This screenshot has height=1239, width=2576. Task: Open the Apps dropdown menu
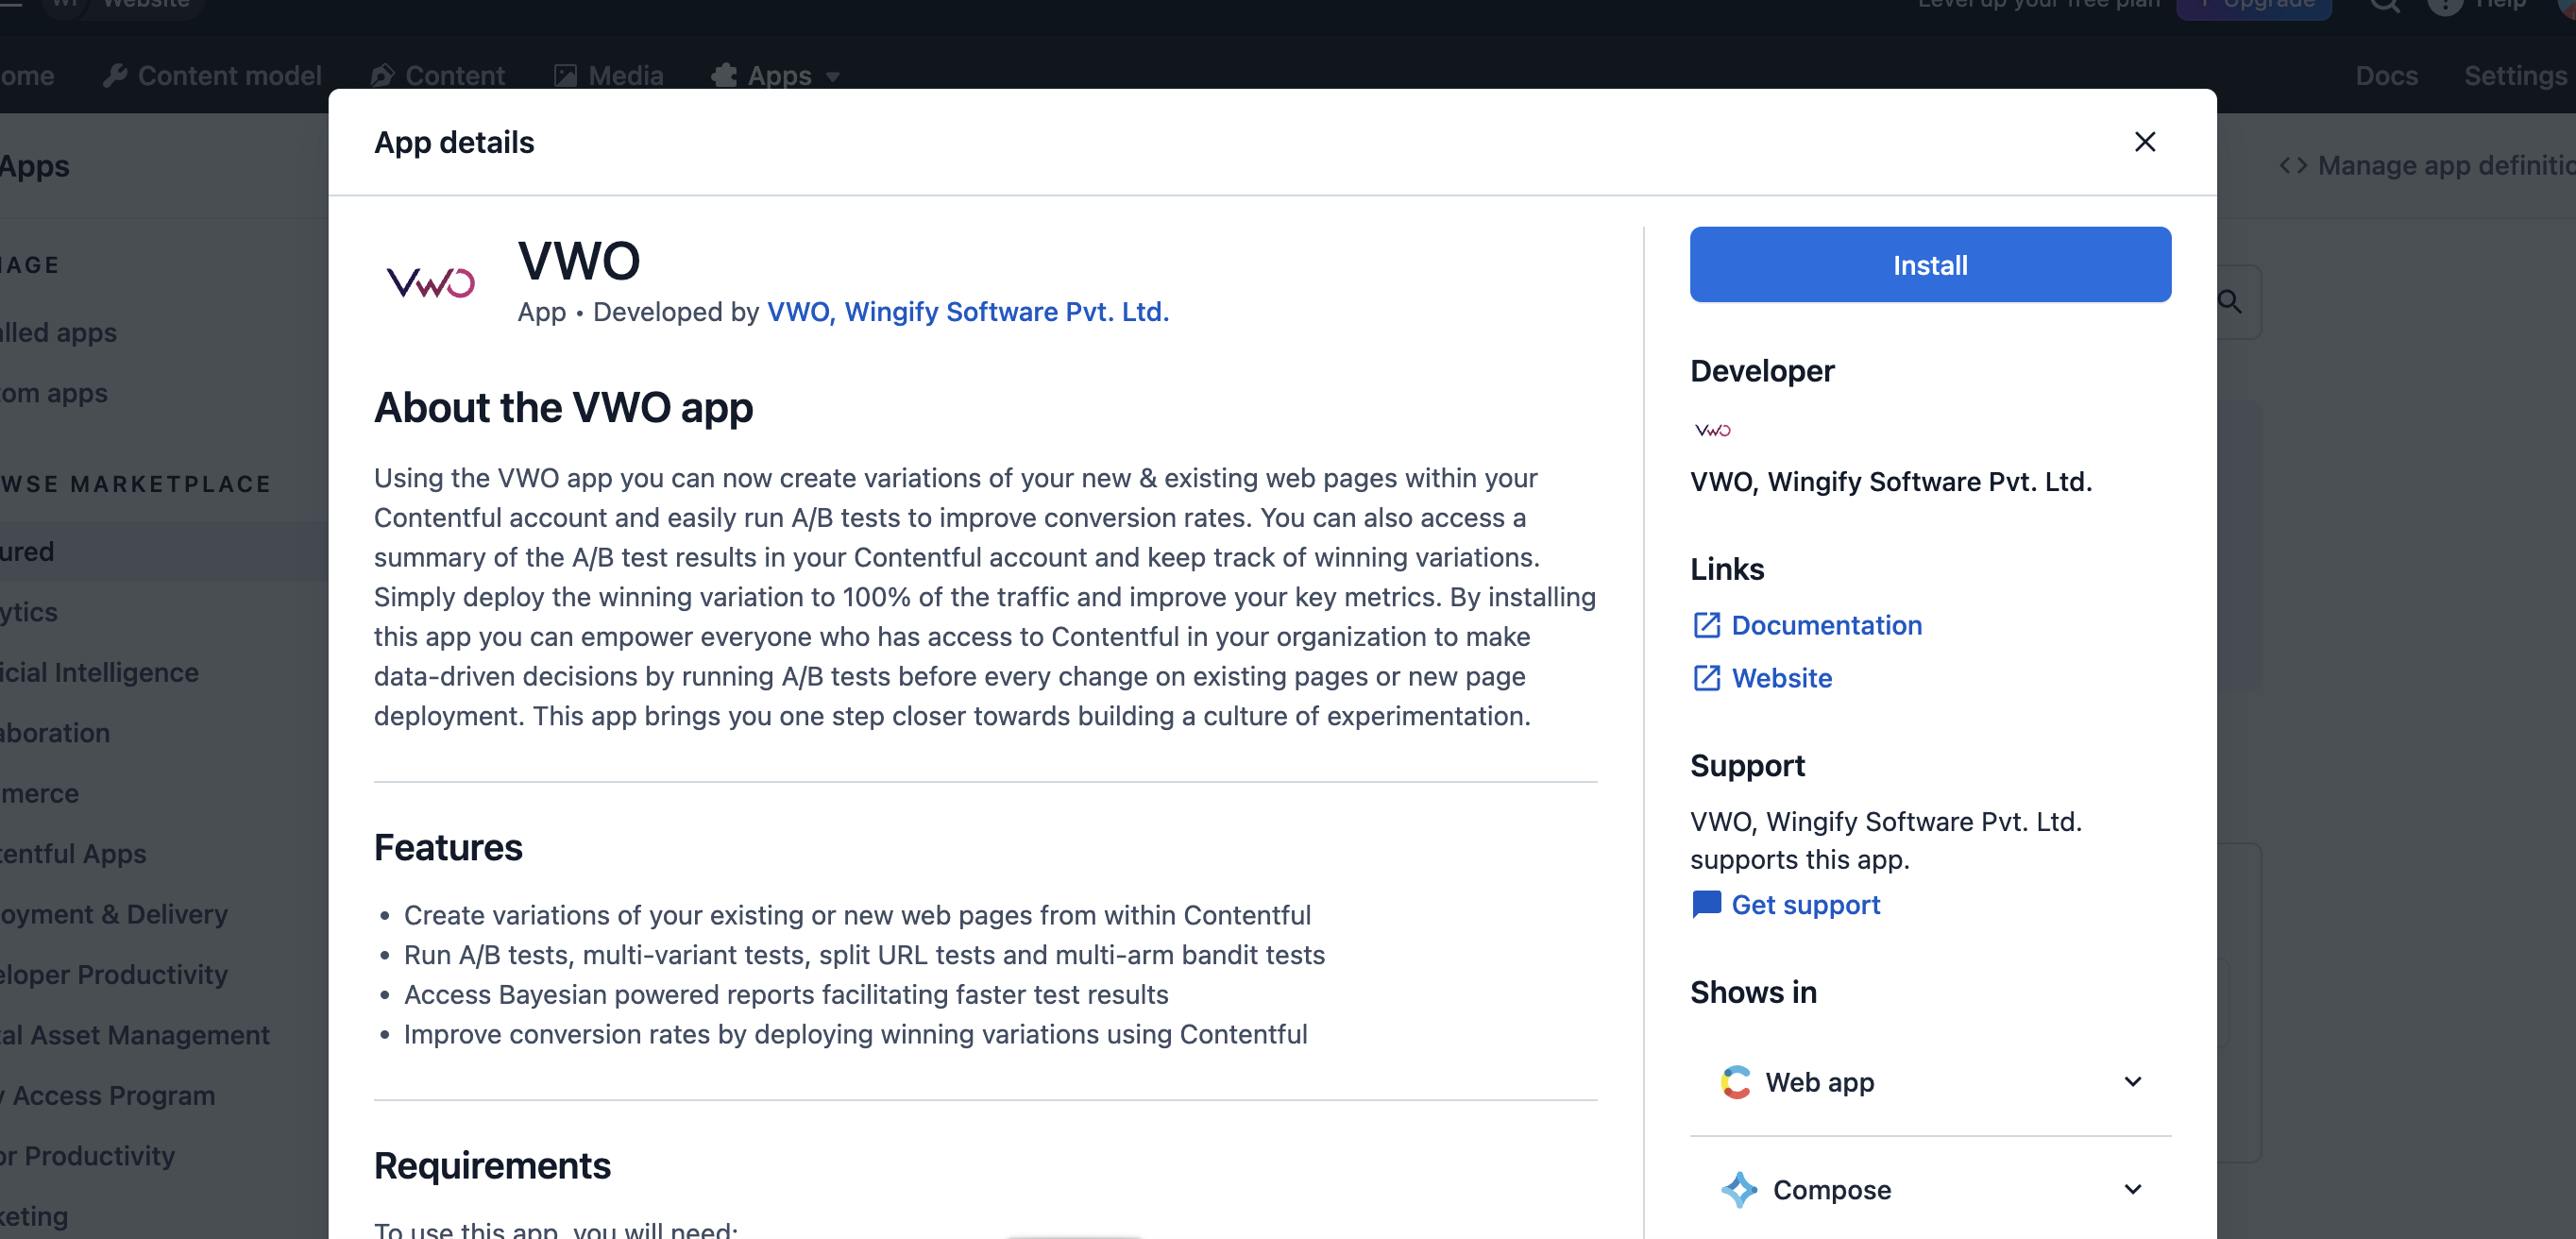pyautogui.click(x=775, y=76)
